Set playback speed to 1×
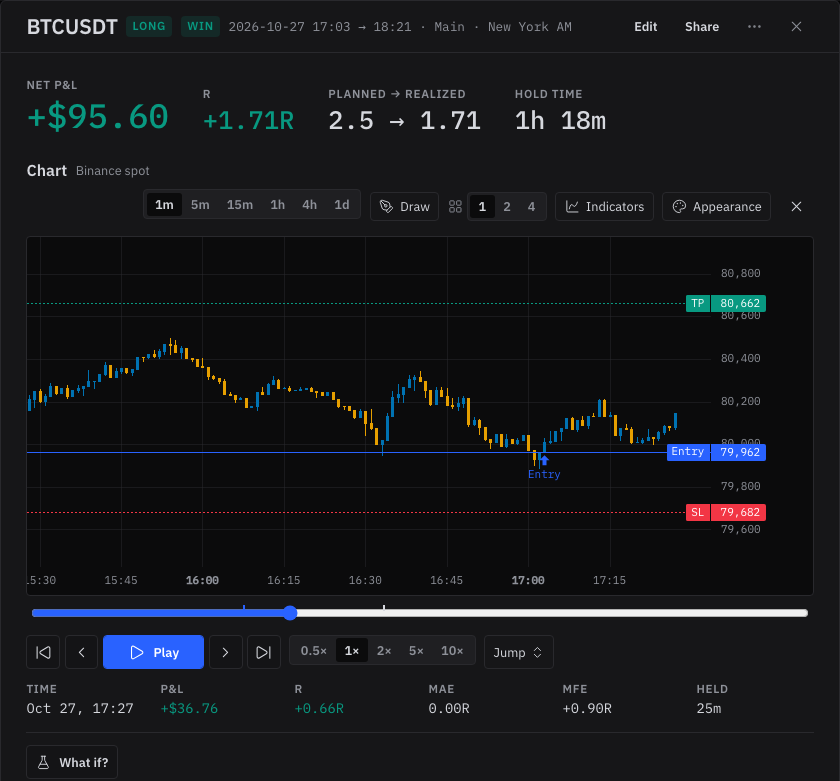Image resolution: width=840 pixels, height=781 pixels. point(351,651)
